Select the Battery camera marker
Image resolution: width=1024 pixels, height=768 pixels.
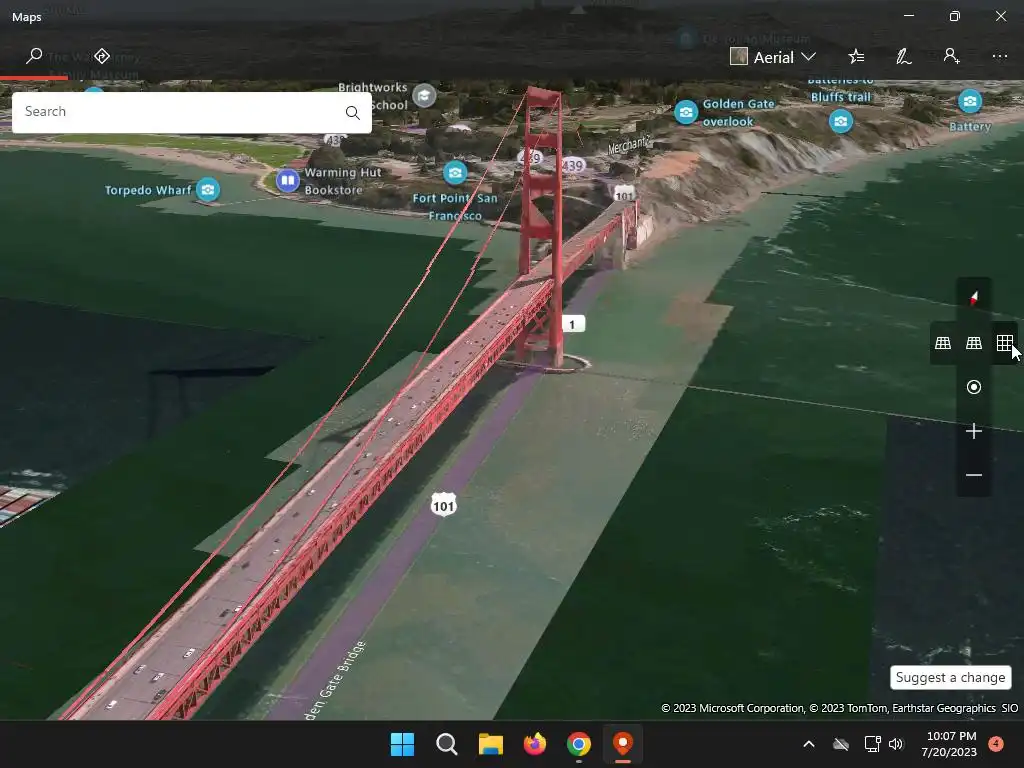point(970,101)
